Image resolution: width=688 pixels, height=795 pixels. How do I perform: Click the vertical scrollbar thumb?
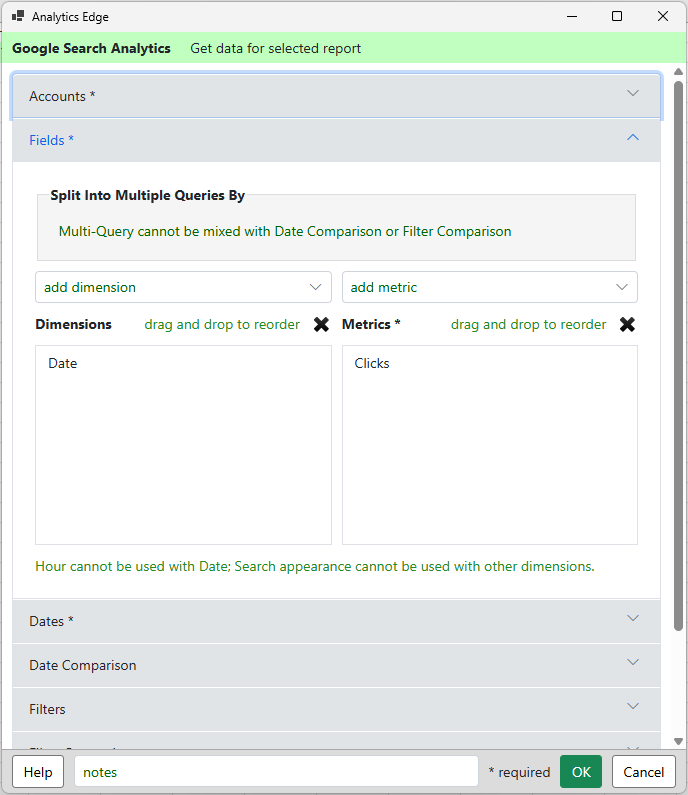pos(678,355)
